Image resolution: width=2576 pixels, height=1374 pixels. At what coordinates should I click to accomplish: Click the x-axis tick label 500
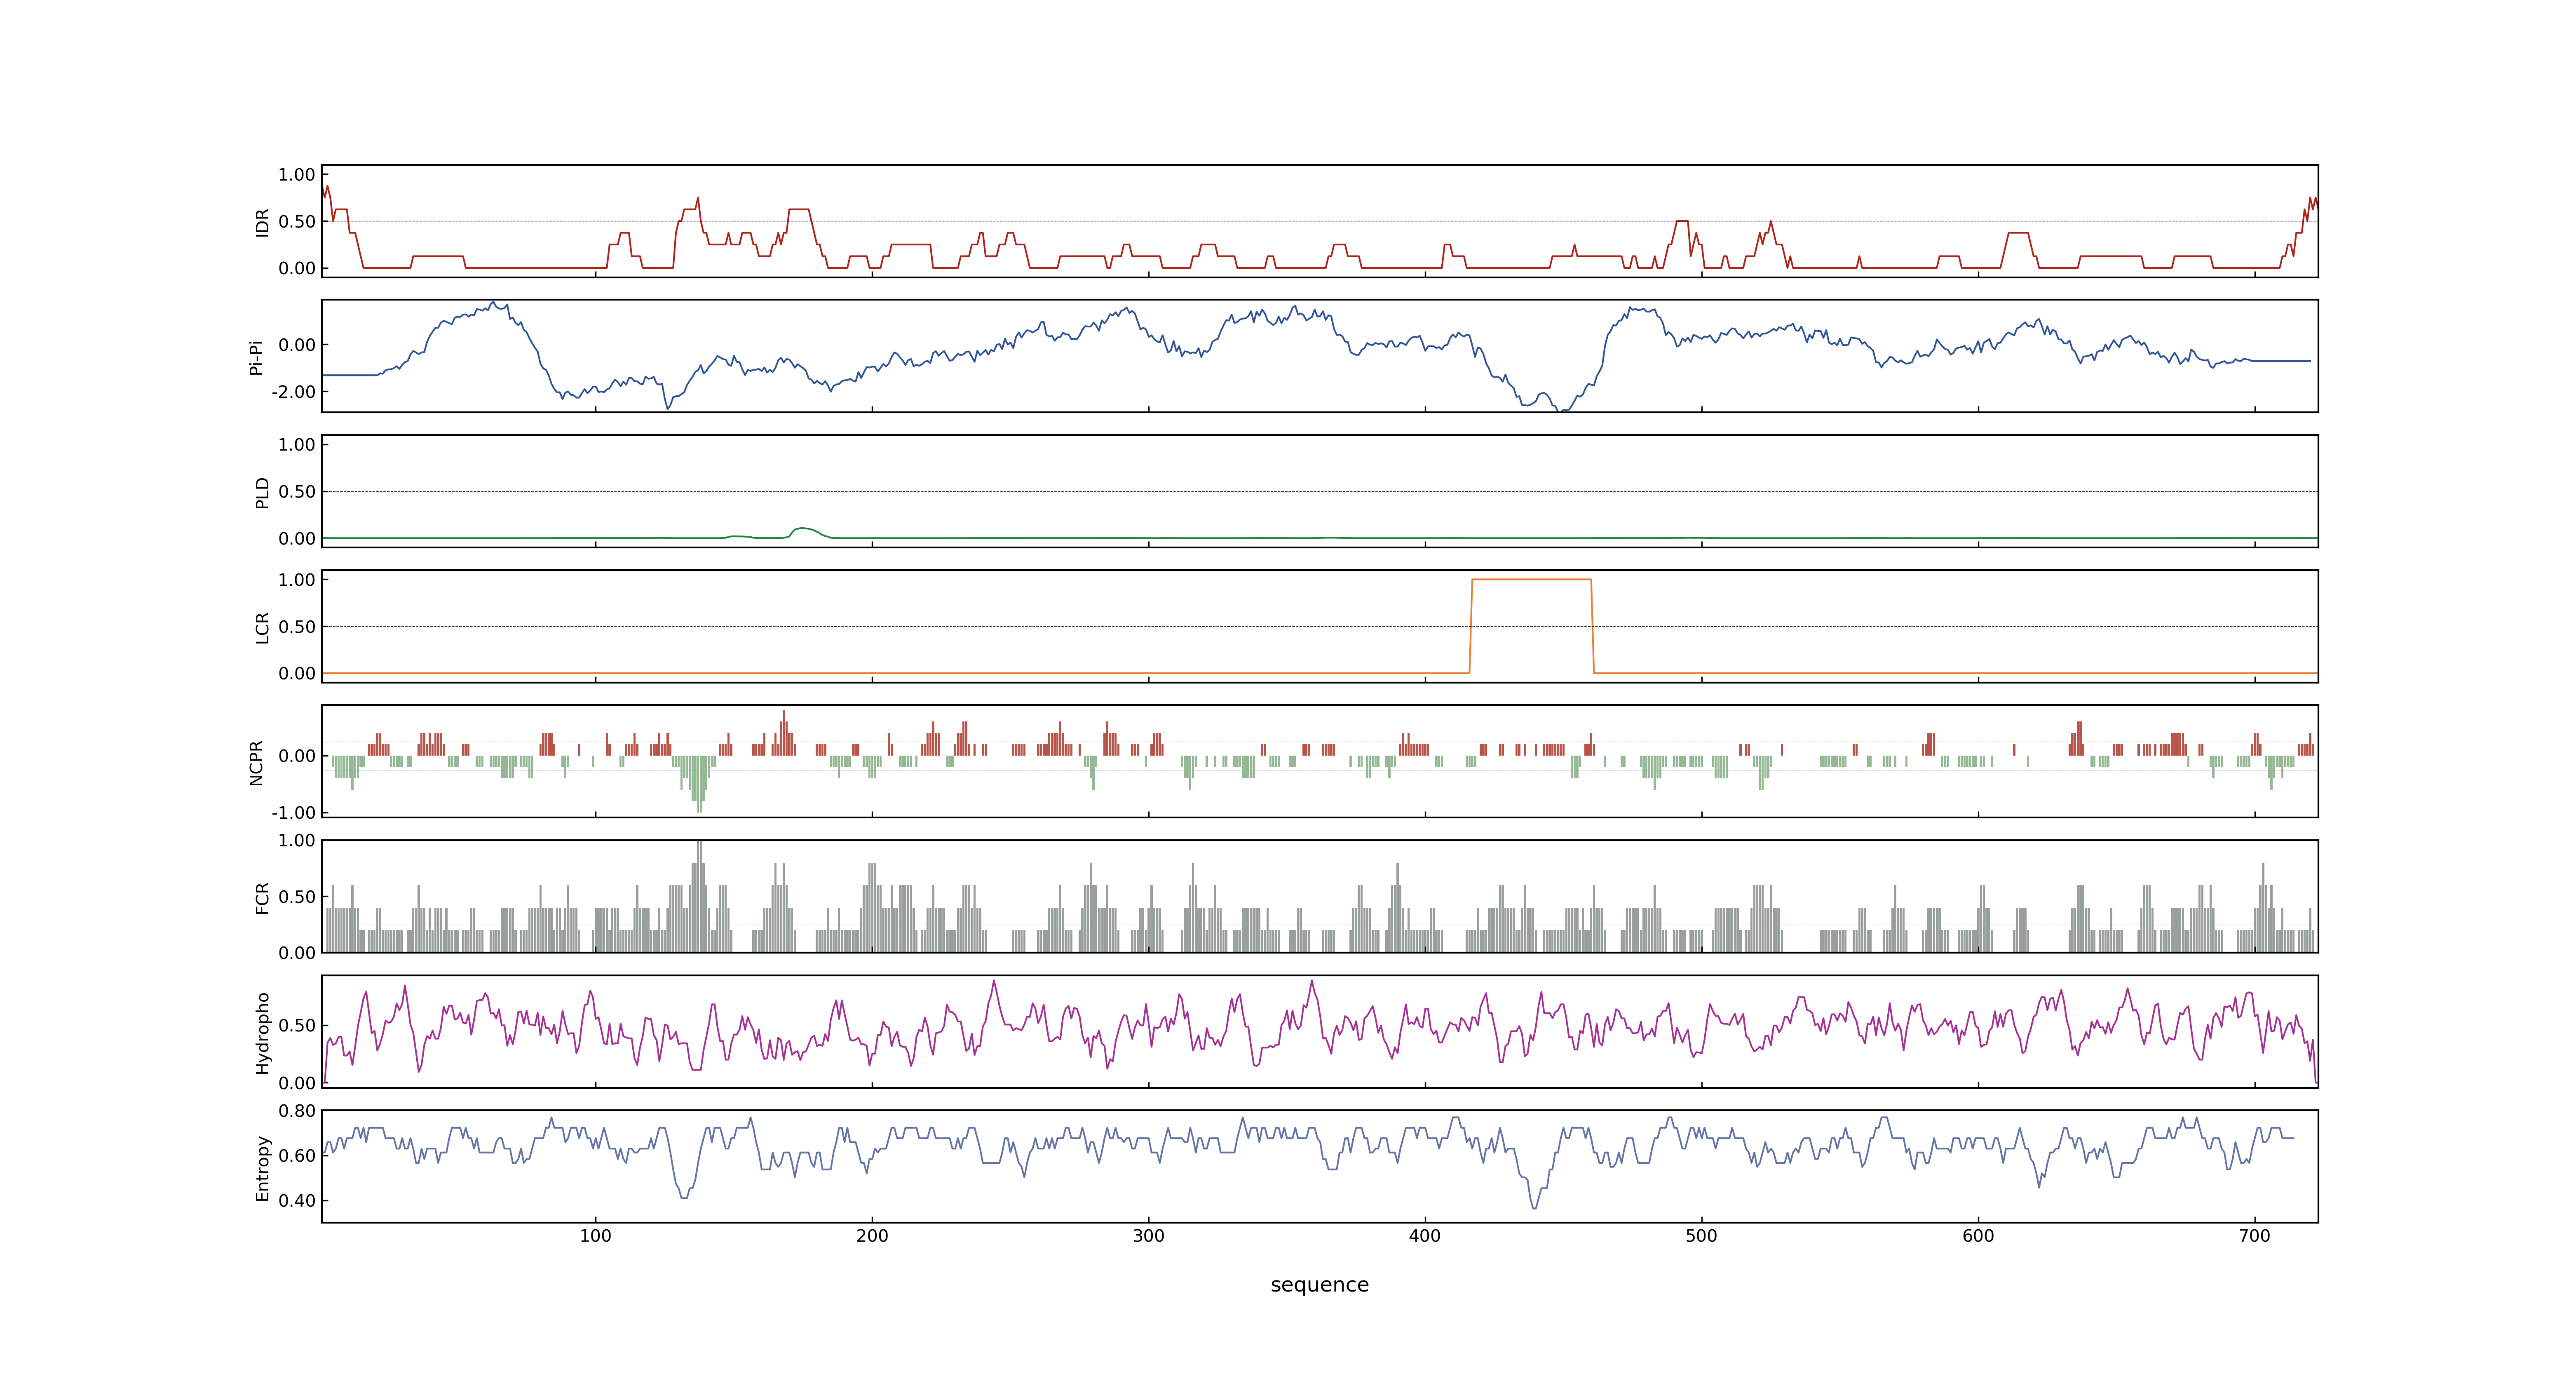(1702, 1236)
